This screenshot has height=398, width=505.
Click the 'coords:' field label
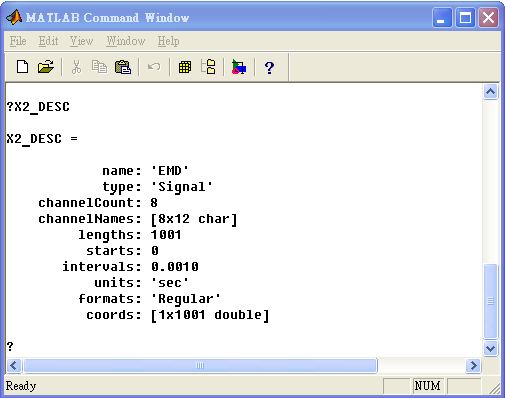tap(114, 315)
